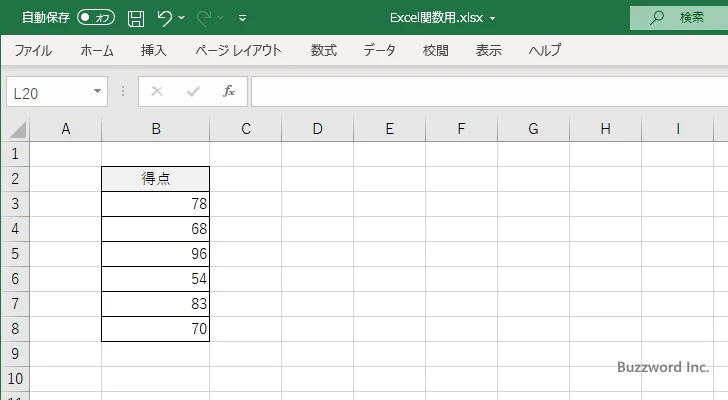The height and width of the screenshot is (400, 728).
Task: Click the formula bar resize dots handle
Action: 123,91
